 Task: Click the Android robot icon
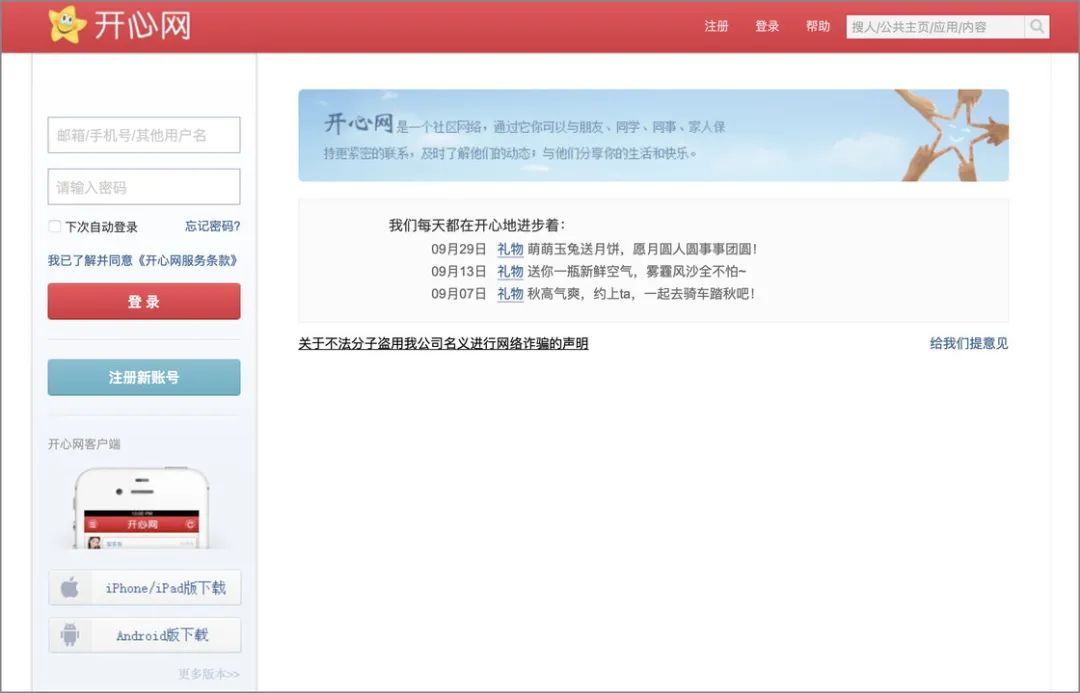[70, 634]
